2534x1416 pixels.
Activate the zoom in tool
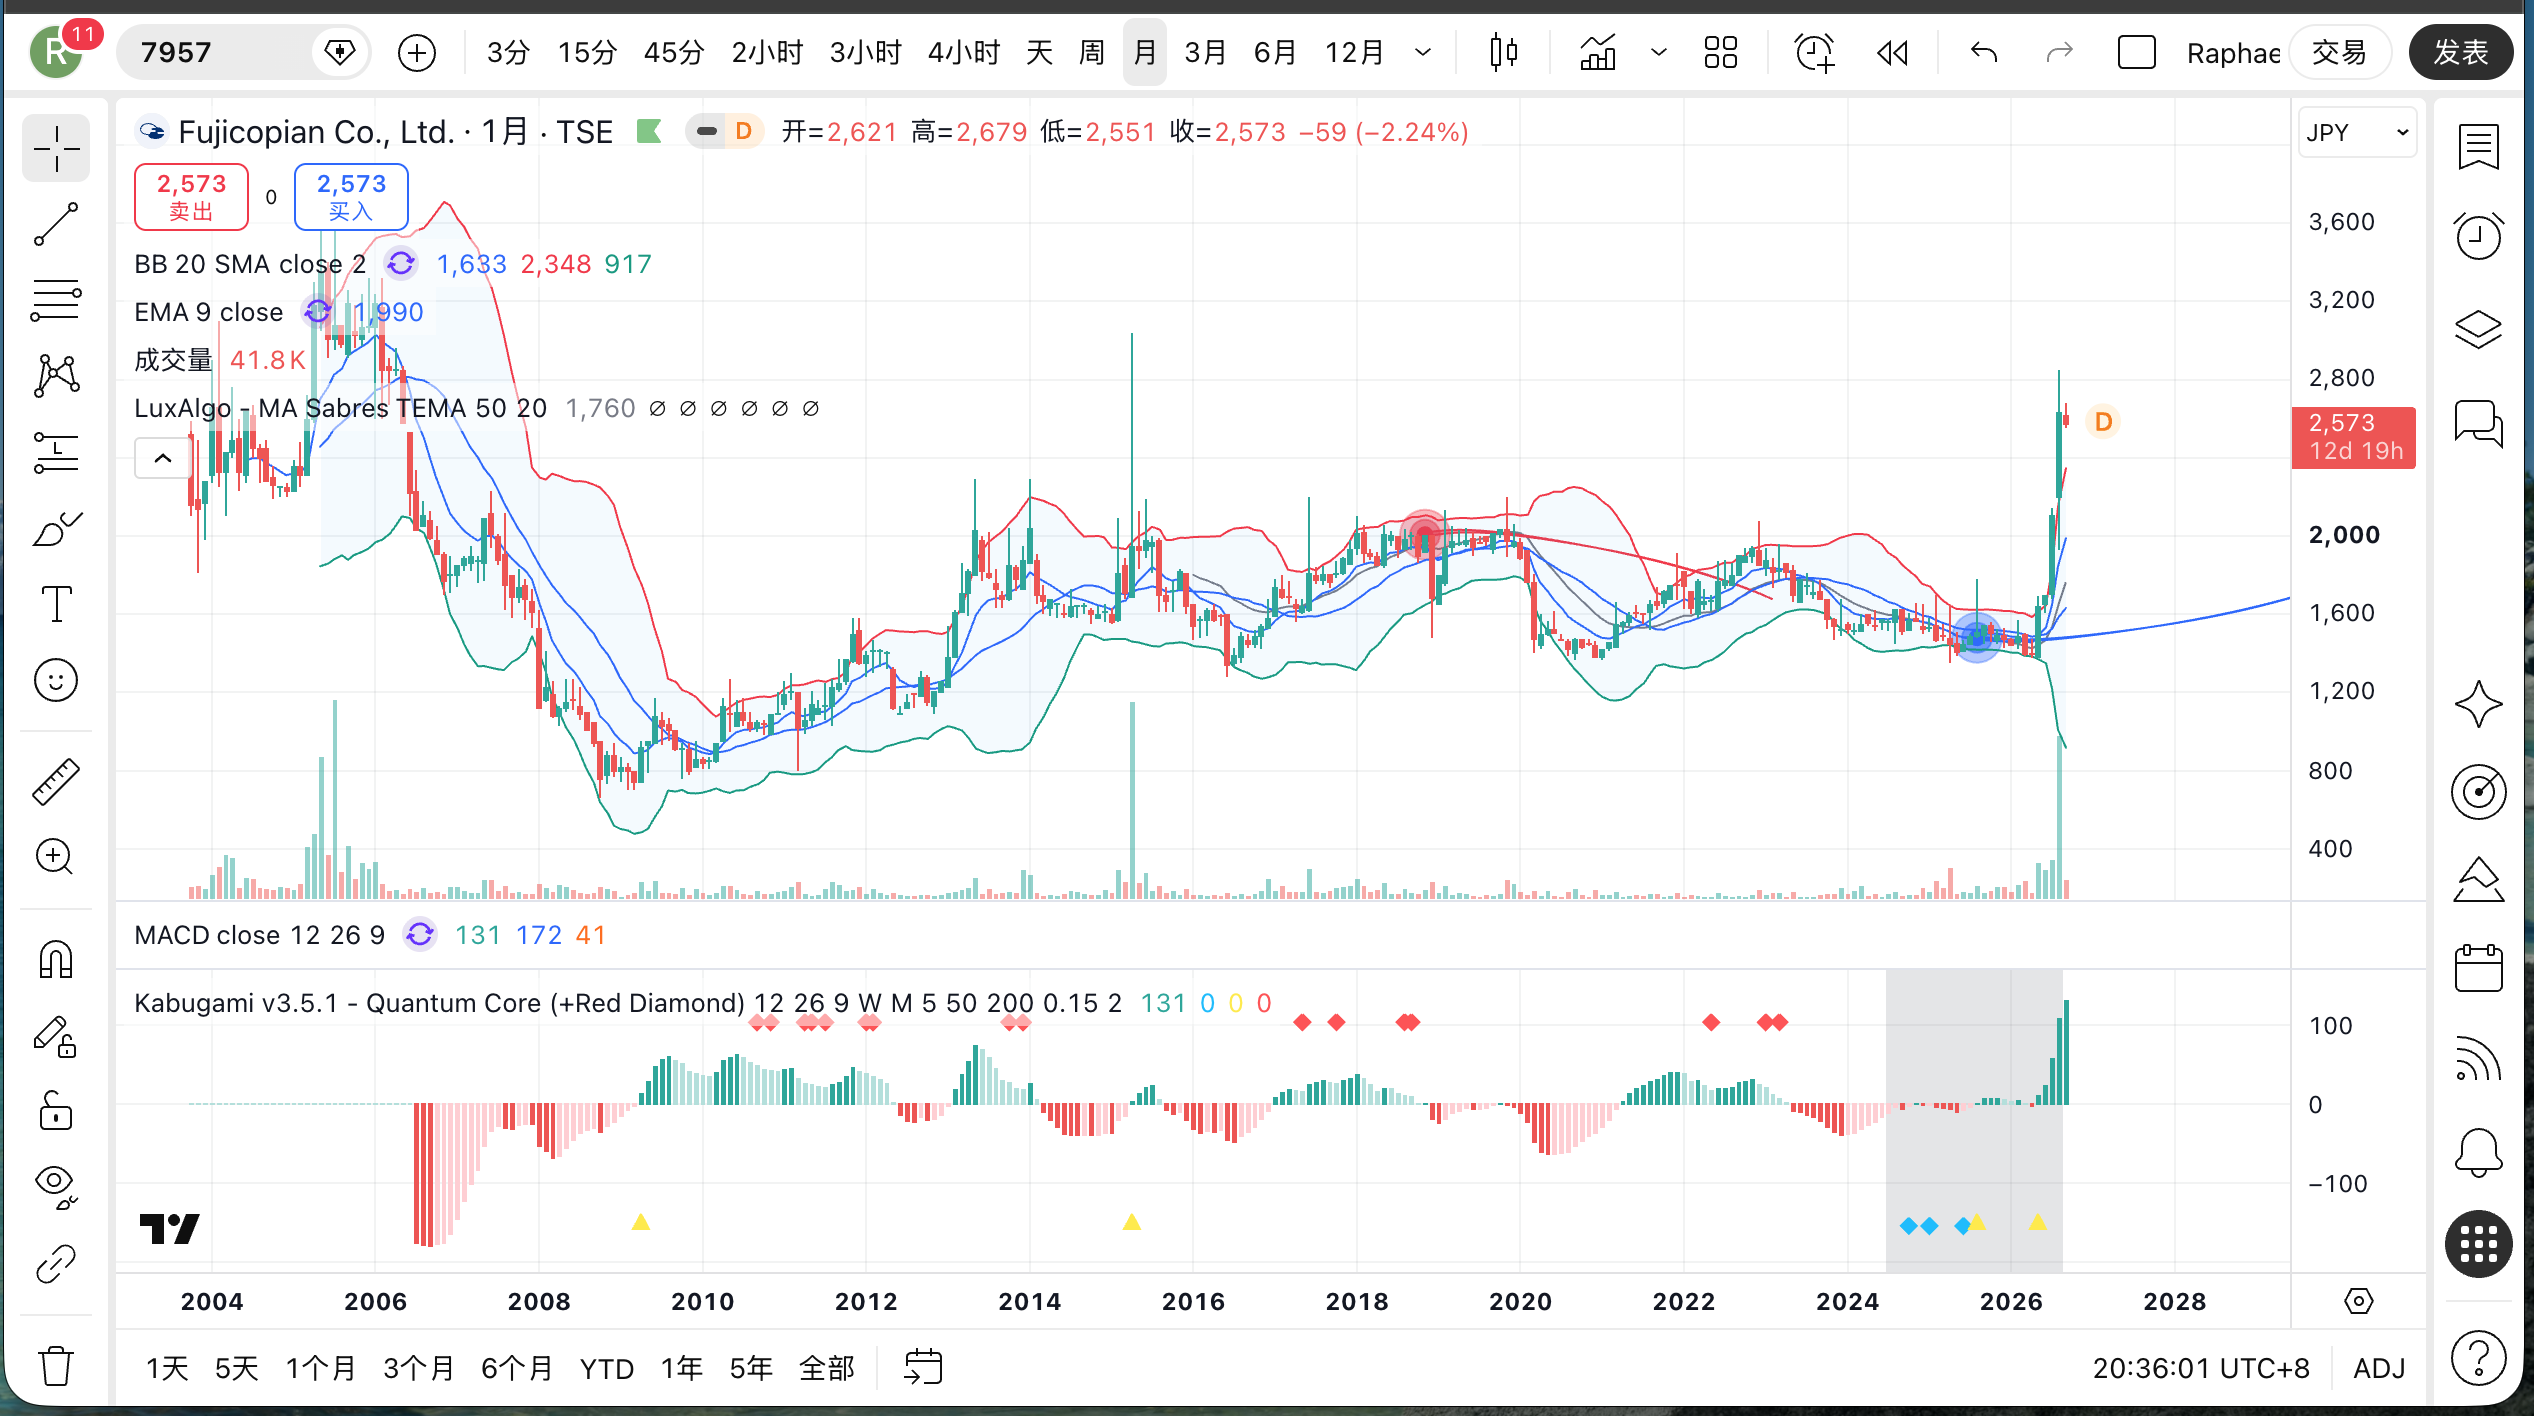tap(56, 857)
